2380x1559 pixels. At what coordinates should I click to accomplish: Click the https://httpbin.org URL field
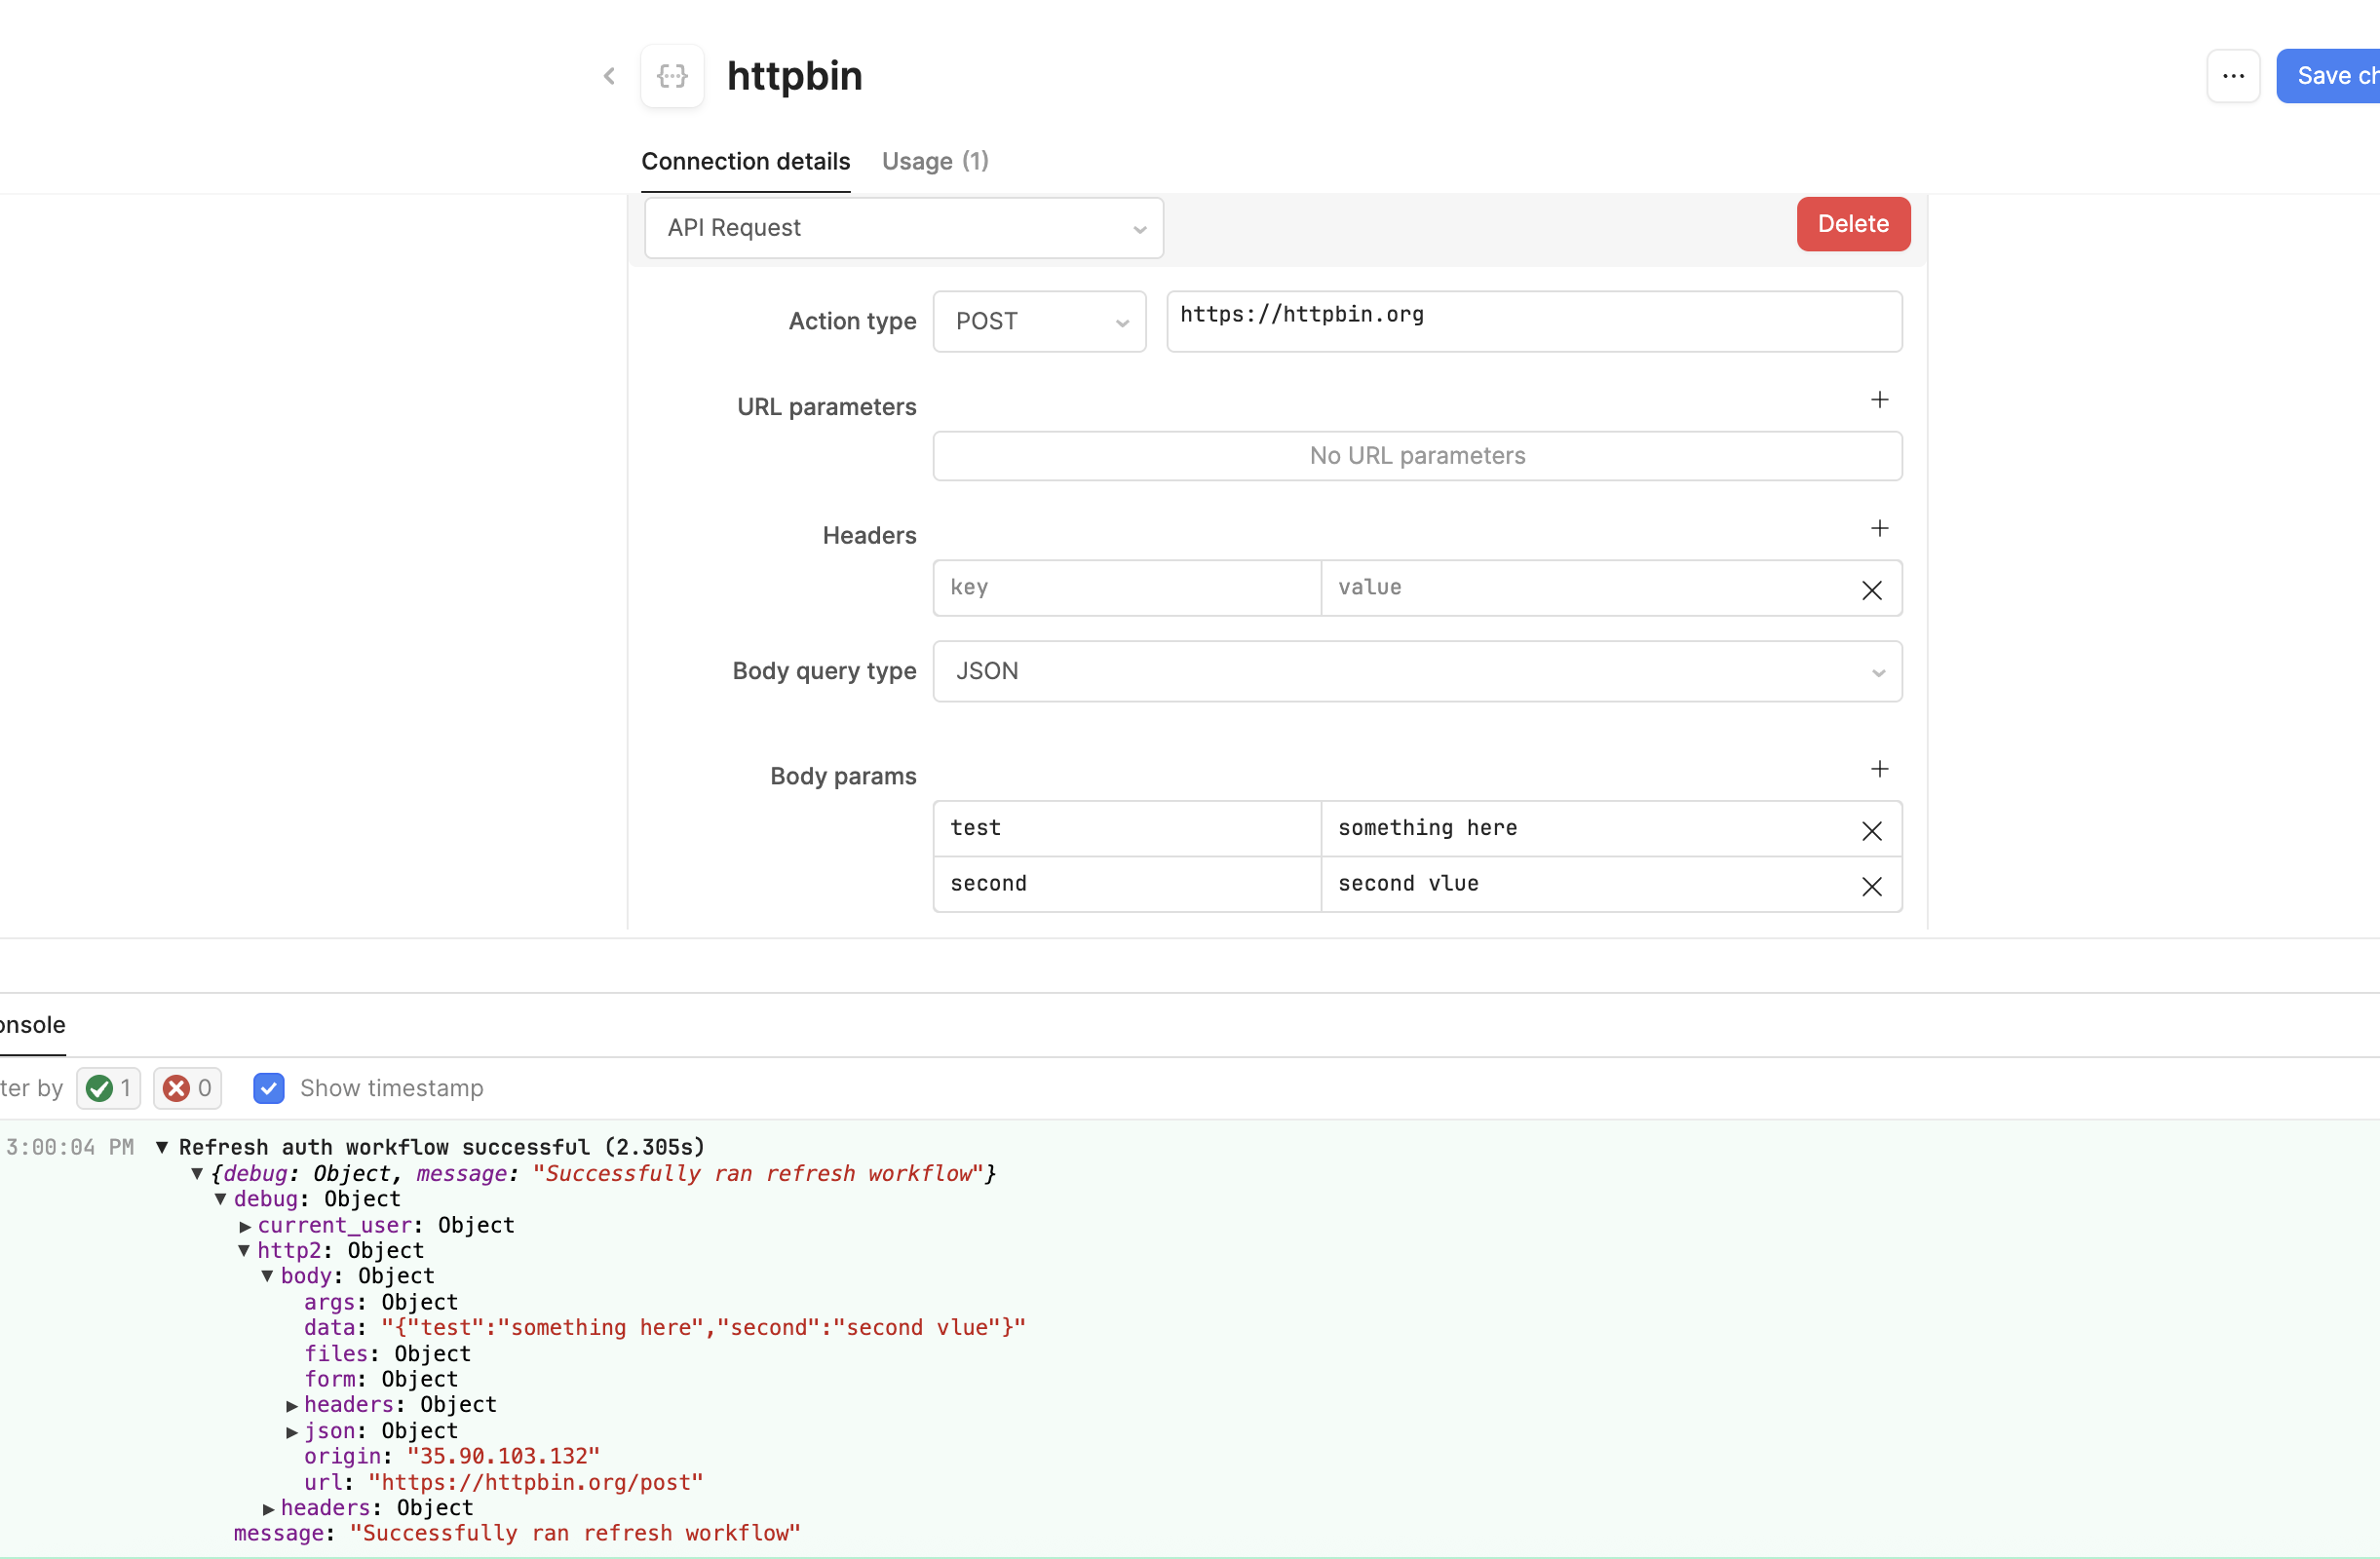[1534, 322]
